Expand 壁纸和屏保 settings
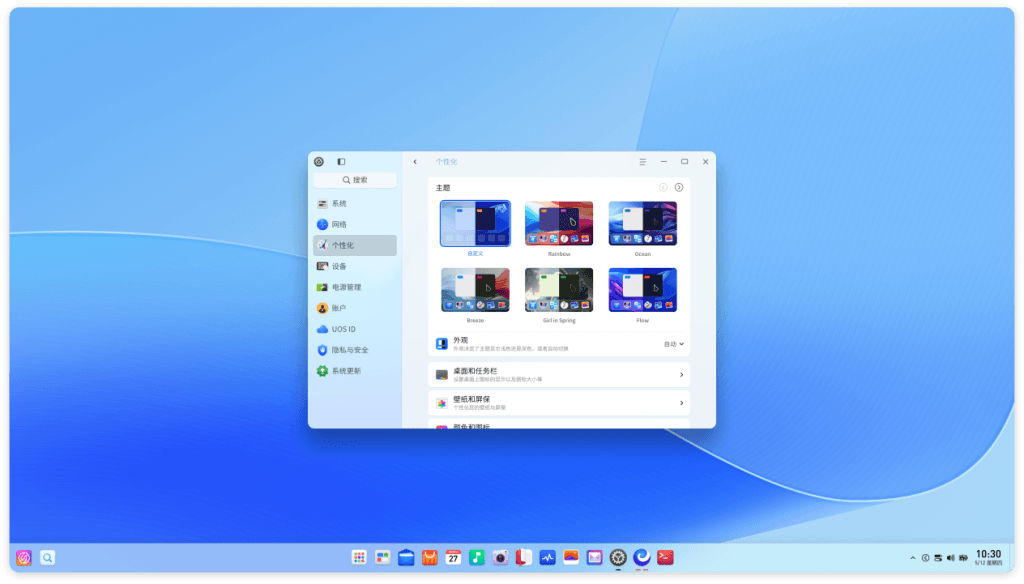 pyautogui.click(x=559, y=402)
